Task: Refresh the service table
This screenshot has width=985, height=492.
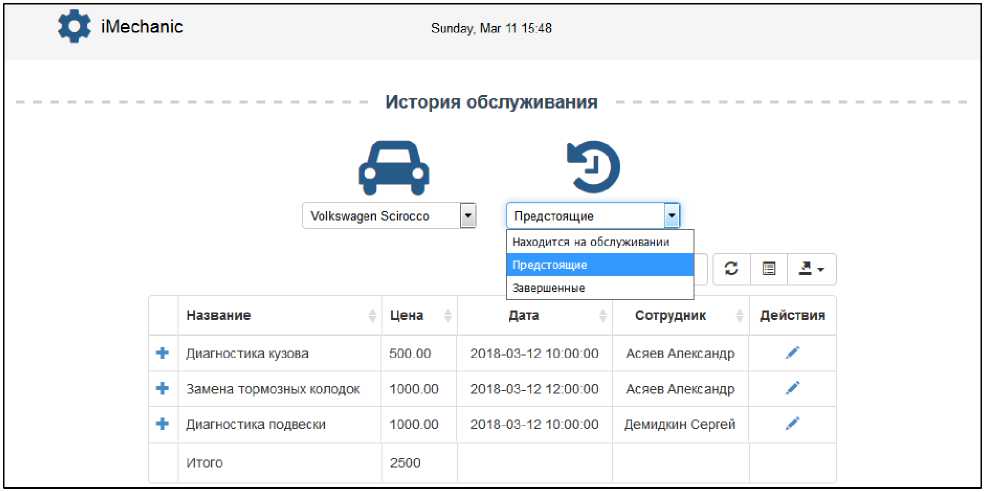Action: coord(731,269)
